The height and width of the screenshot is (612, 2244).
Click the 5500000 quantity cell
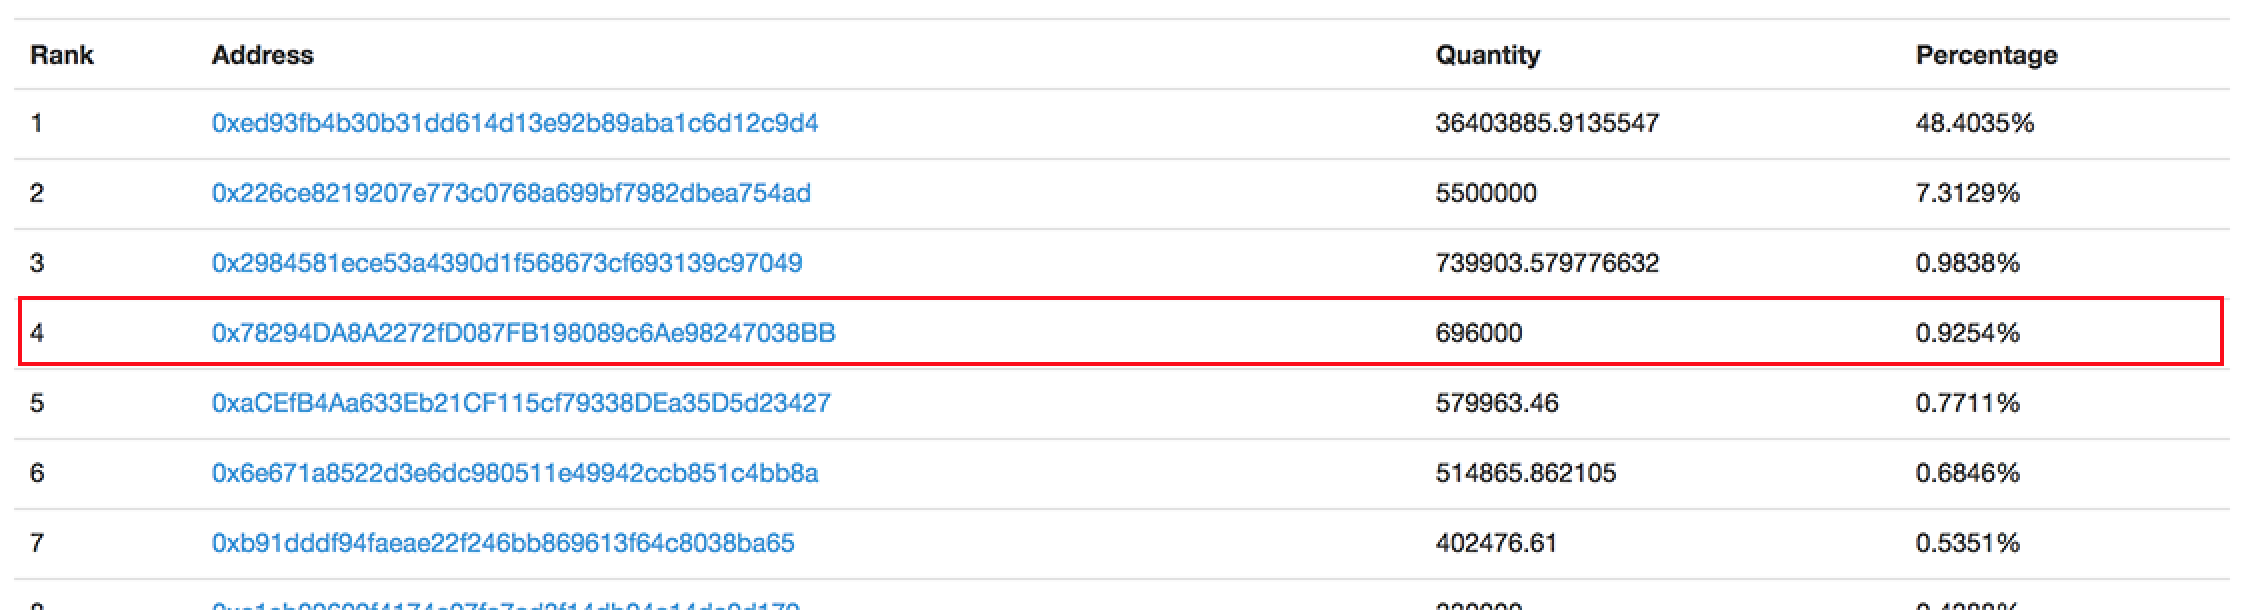point(1486,193)
